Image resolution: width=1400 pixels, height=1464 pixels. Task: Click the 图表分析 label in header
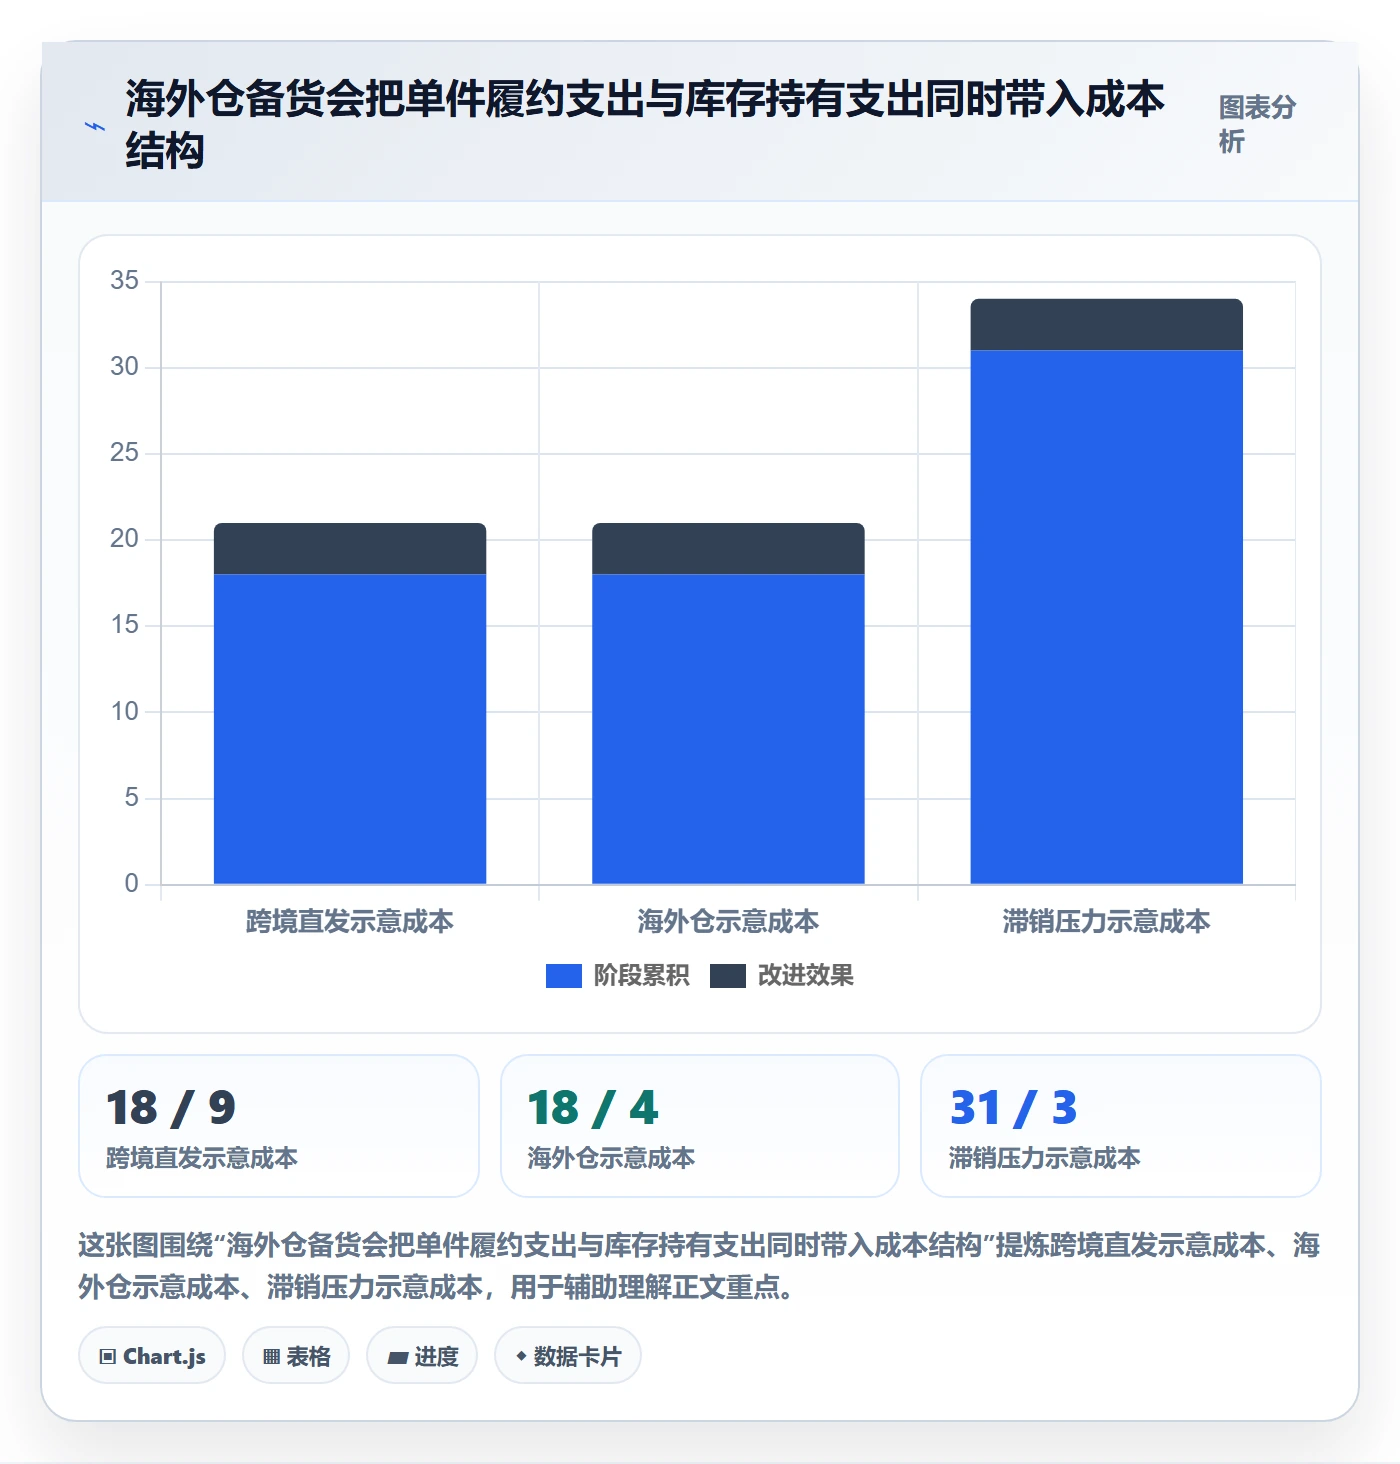1257,124
